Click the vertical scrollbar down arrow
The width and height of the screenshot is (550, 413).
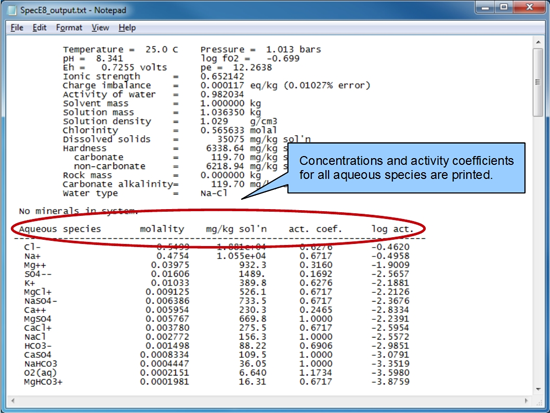538,389
